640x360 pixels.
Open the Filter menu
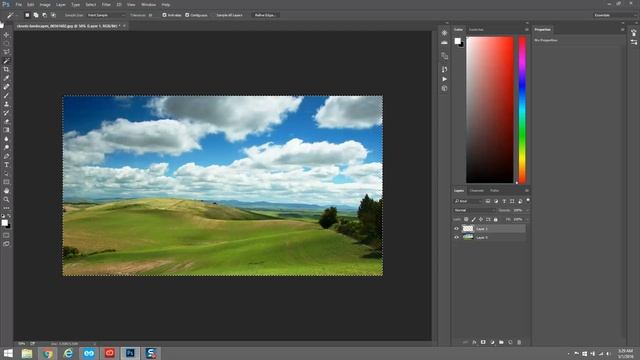click(106, 4)
